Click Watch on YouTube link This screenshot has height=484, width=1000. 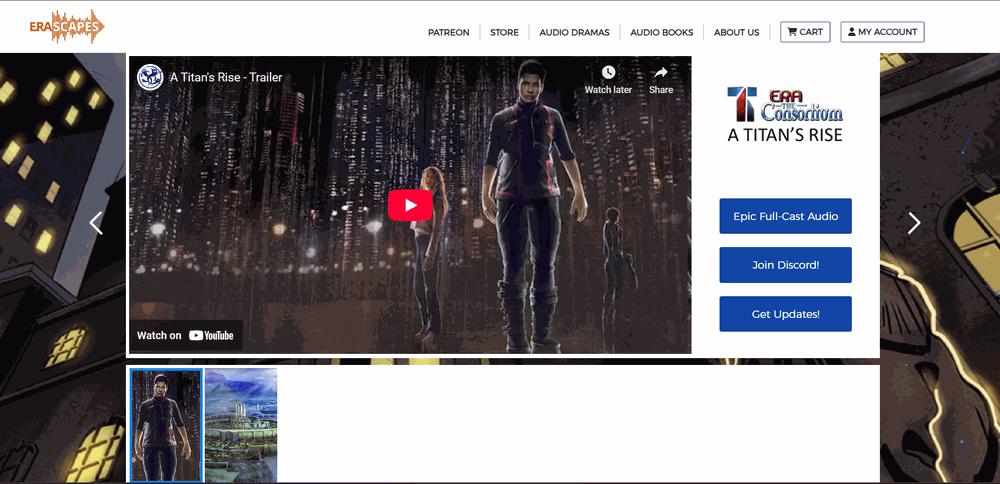(x=185, y=335)
